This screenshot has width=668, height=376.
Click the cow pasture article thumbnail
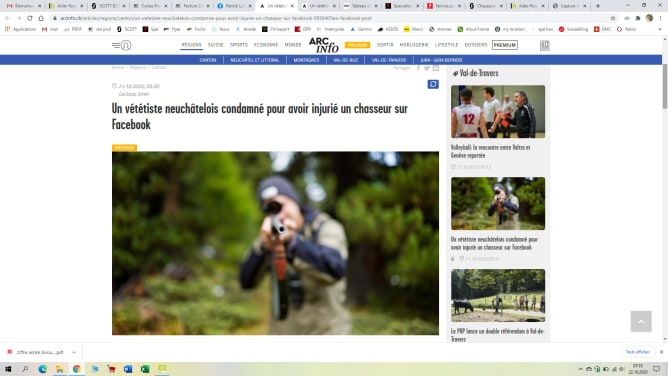tap(498, 296)
